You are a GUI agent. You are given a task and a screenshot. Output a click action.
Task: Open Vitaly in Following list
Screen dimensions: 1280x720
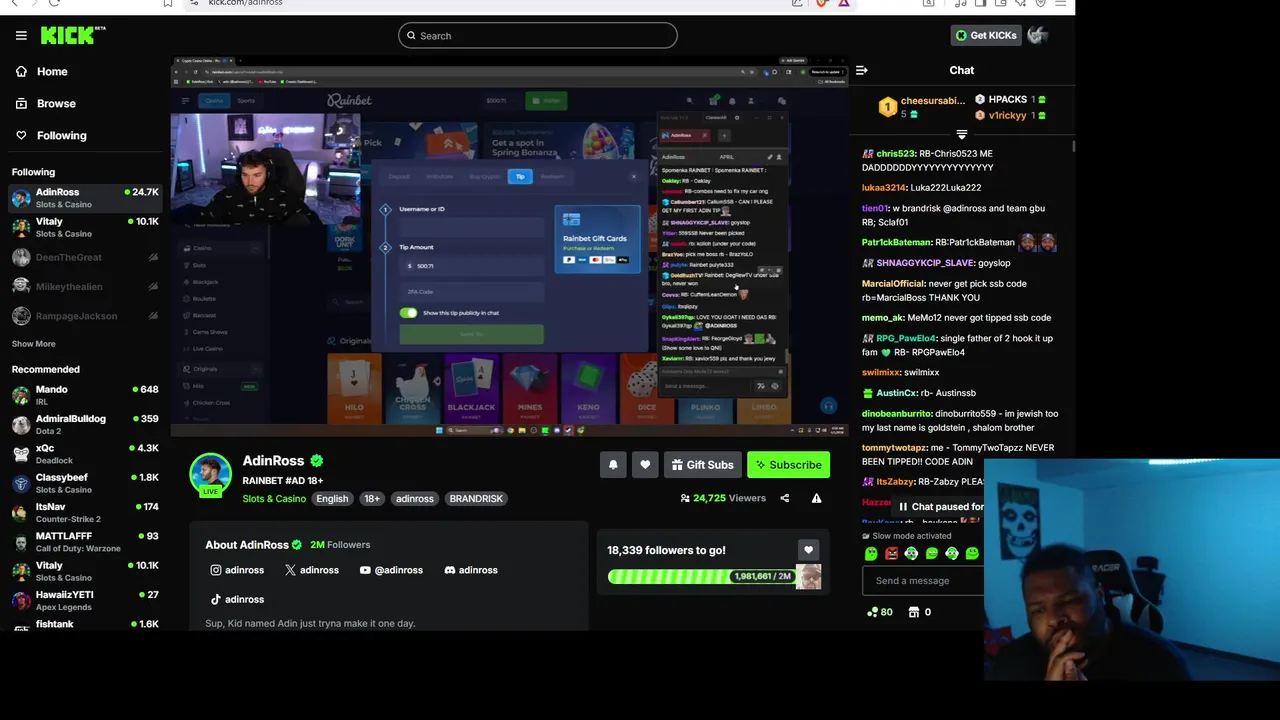click(85, 227)
